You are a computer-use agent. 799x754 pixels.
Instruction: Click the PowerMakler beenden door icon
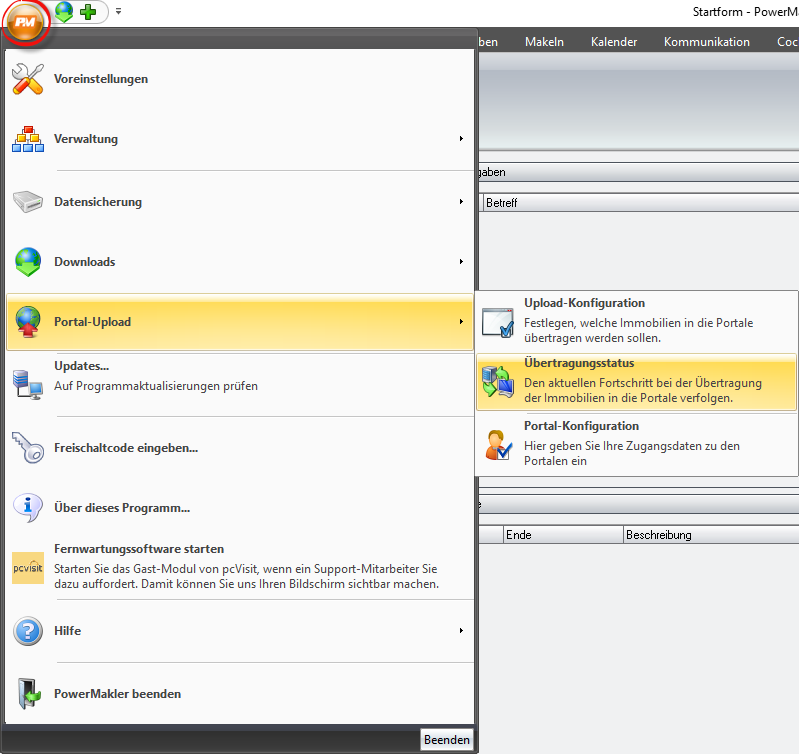point(29,694)
